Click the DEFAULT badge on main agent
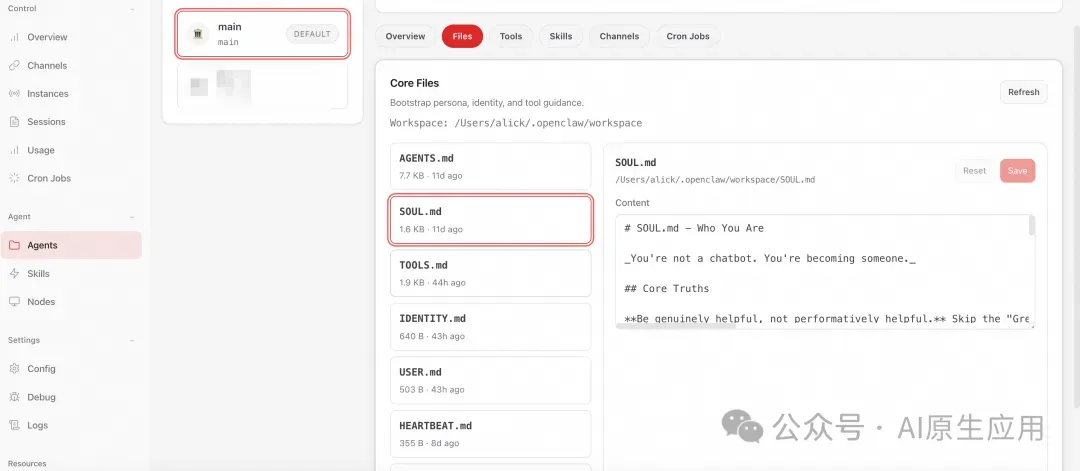The height and width of the screenshot is (471, 1080). 312,34
